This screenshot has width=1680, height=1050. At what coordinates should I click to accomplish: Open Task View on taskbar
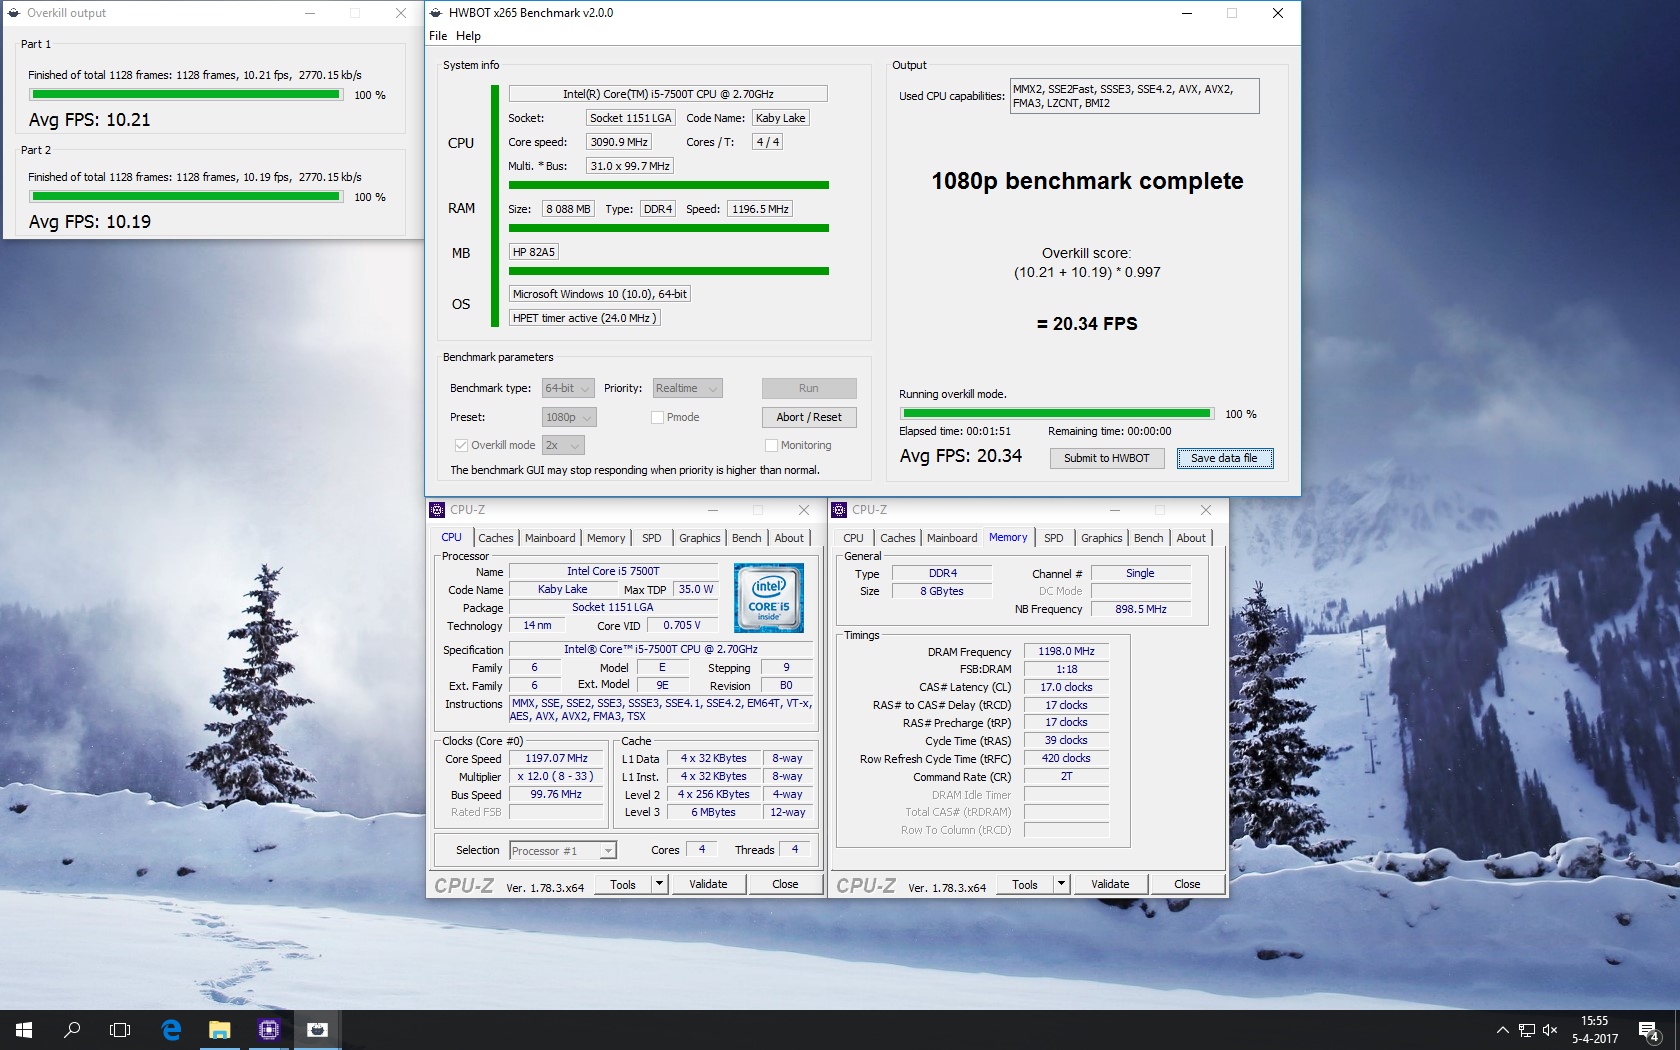pyautogui.click(x=120, y=1029)
